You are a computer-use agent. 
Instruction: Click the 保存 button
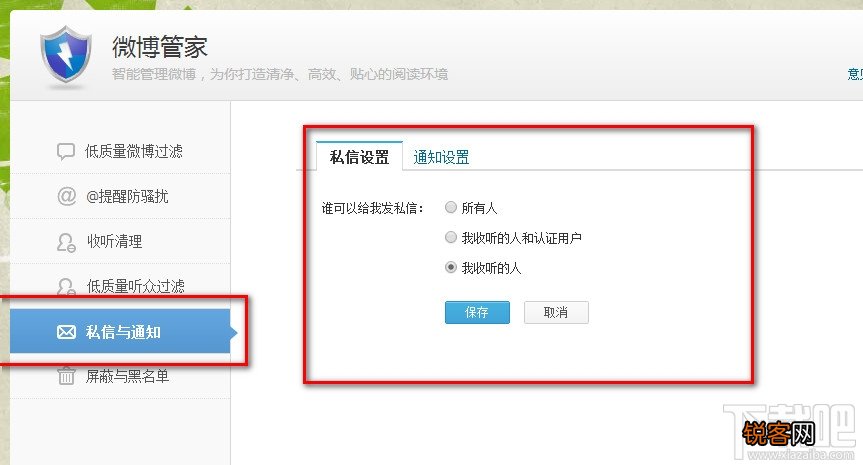pos(477,313)
